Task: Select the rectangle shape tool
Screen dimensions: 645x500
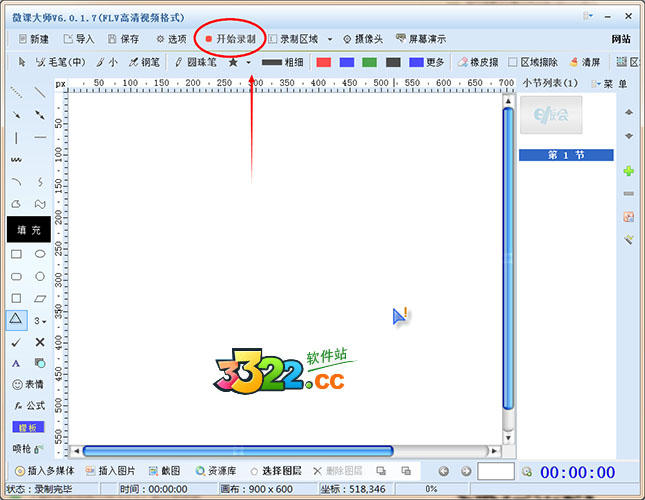Action: coord(16,254)
